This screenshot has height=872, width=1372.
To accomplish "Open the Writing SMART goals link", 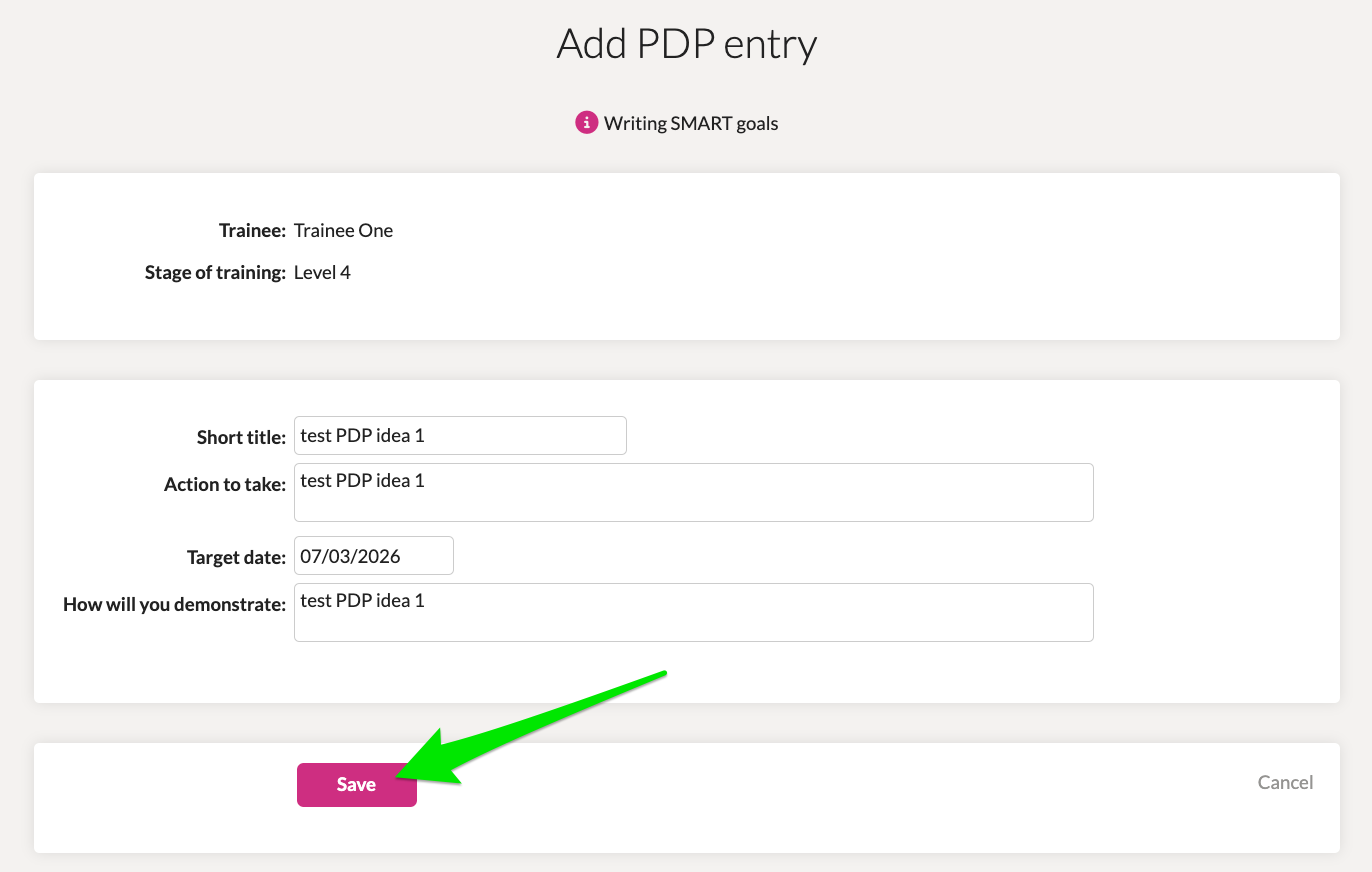I will coord(691,124).
